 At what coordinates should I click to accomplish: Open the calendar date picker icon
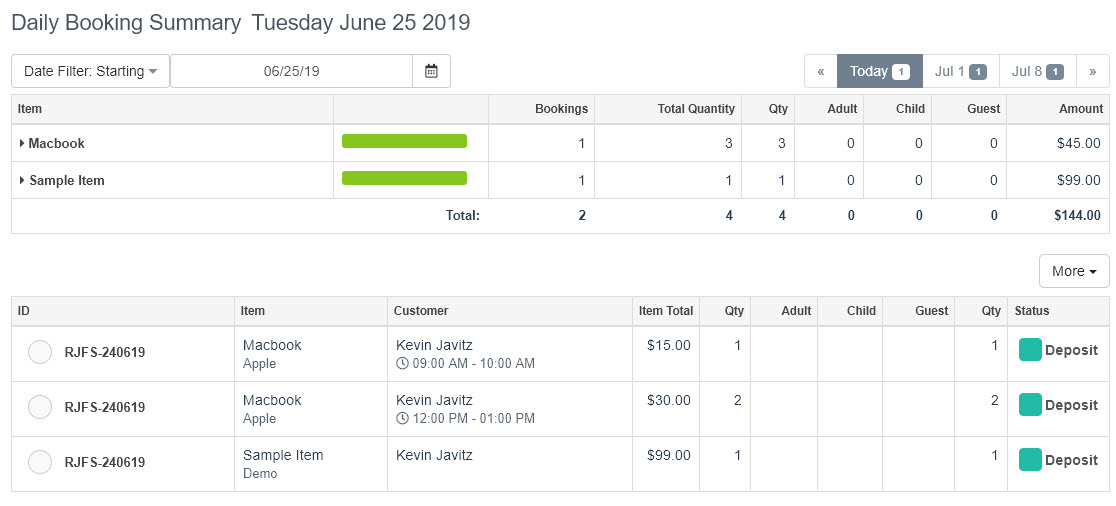pyautogui.click(x=431, y=71)
